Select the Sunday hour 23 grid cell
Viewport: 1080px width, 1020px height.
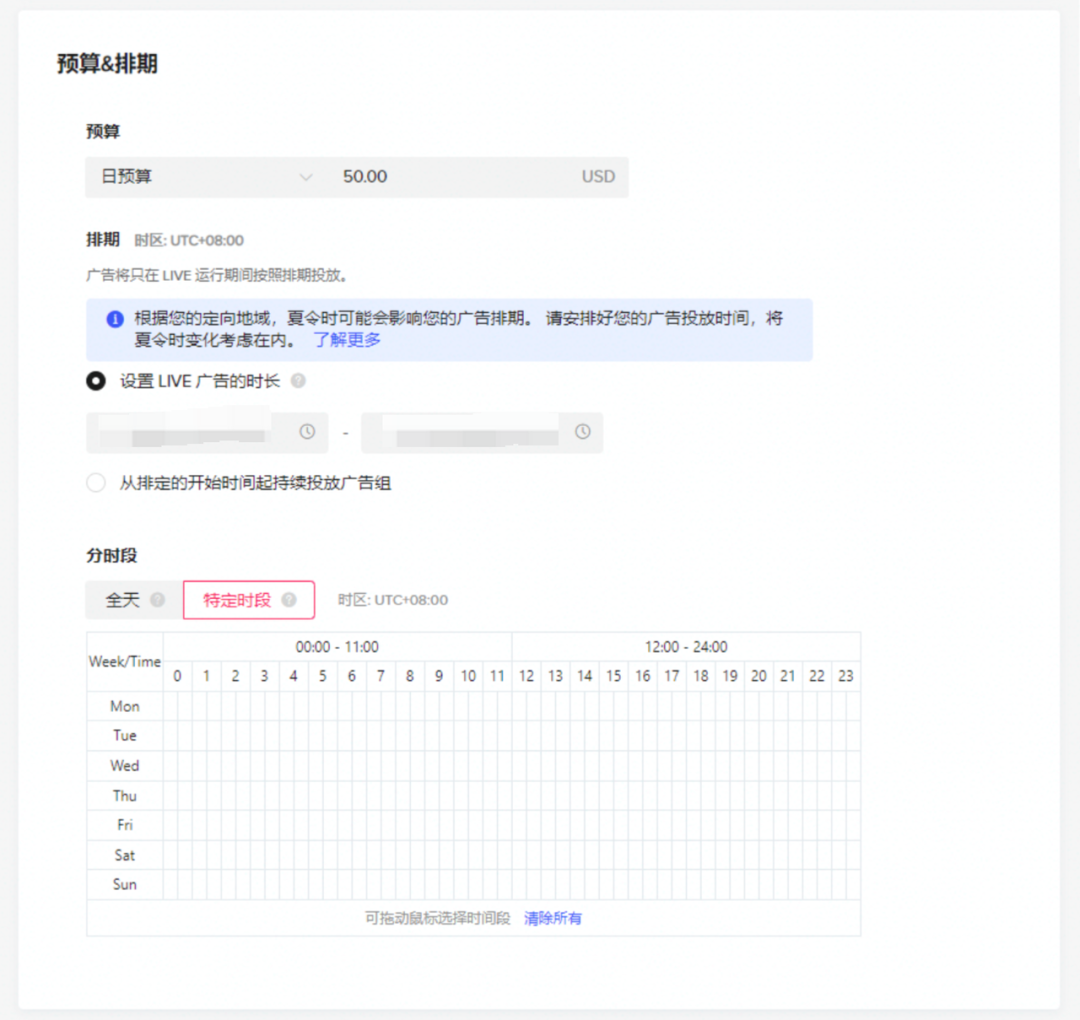[846, 884]
